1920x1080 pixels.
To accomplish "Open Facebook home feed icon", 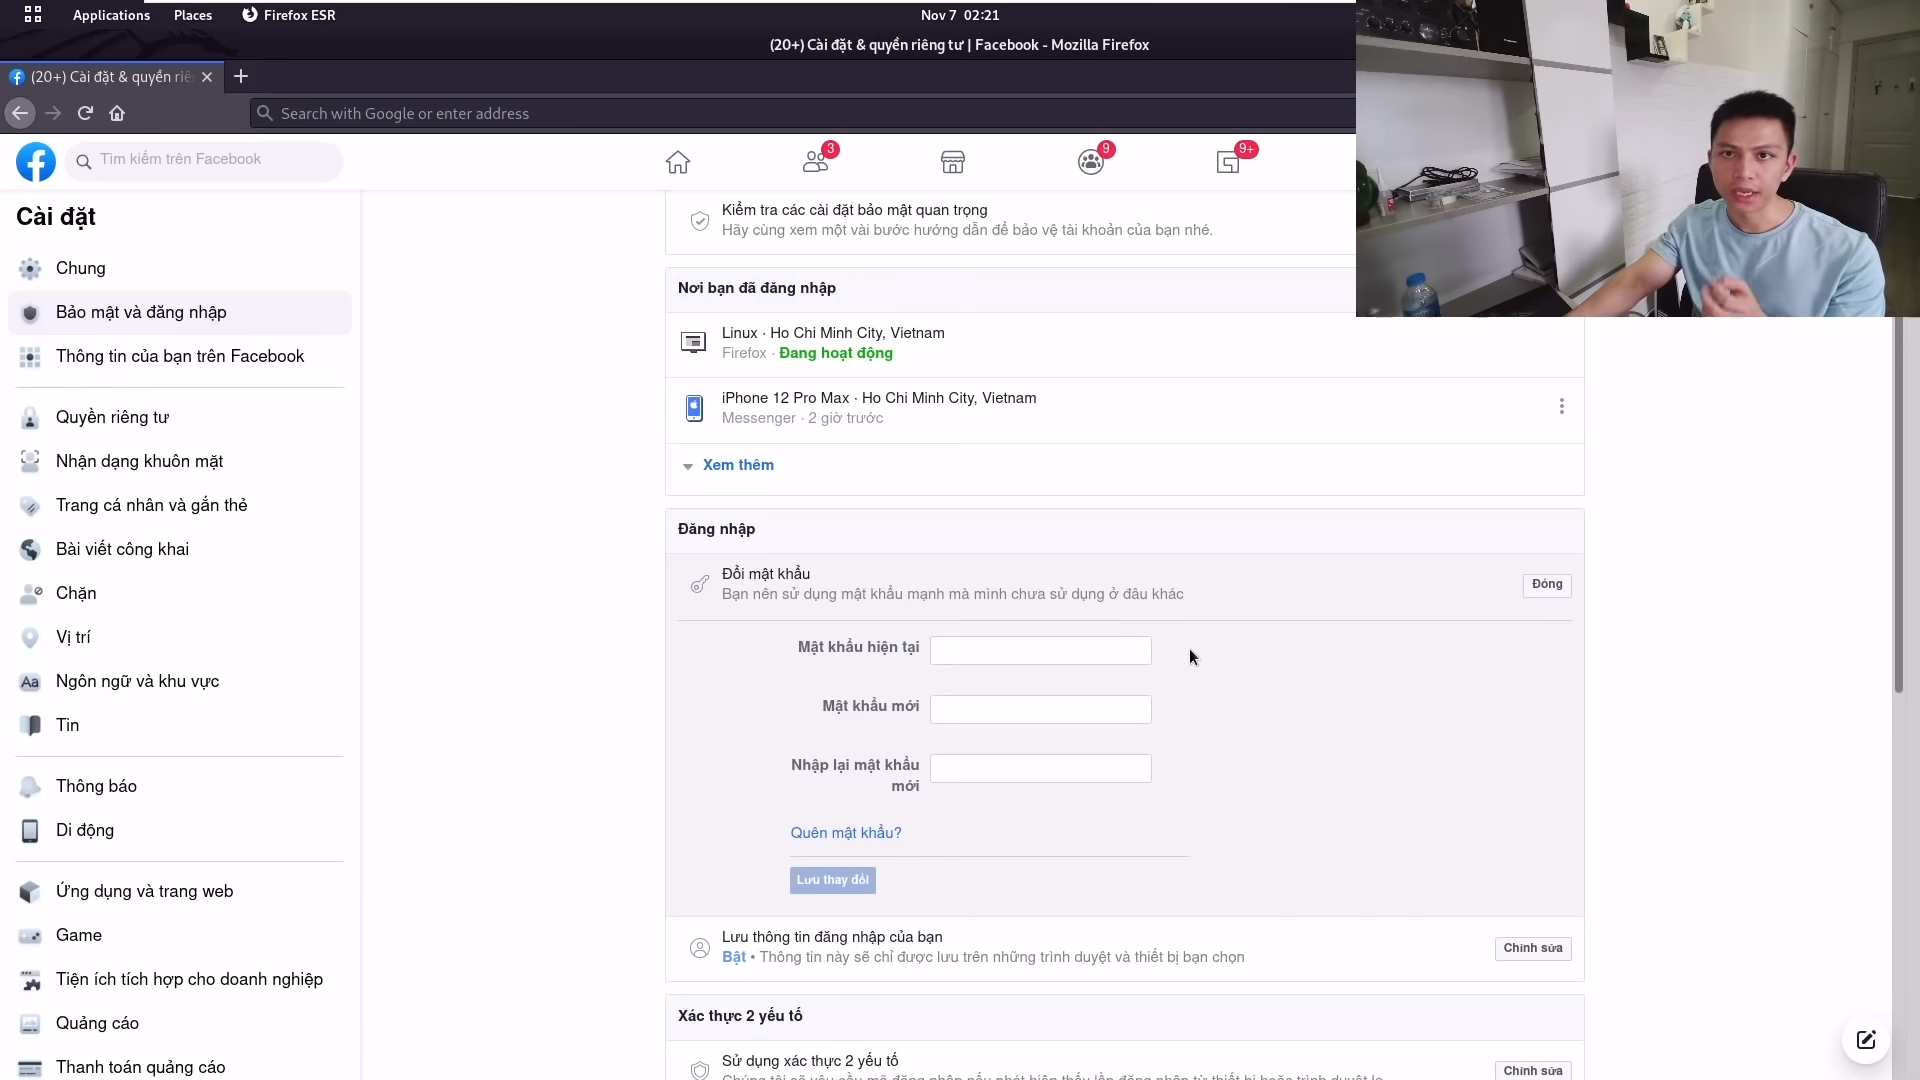I will tap(678, 162).
